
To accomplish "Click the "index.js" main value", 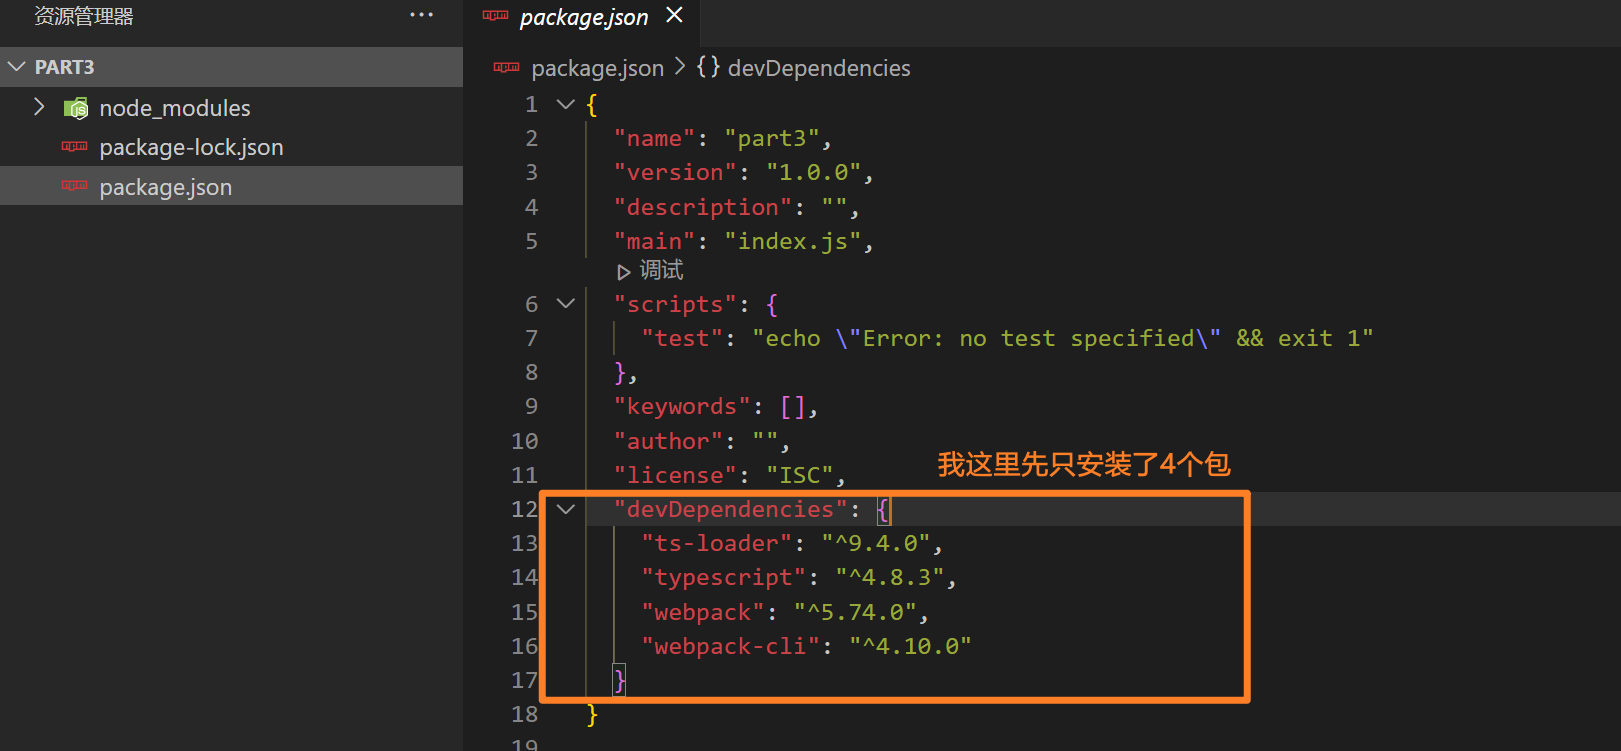I will pyautogui.click(x=793, y=241).
